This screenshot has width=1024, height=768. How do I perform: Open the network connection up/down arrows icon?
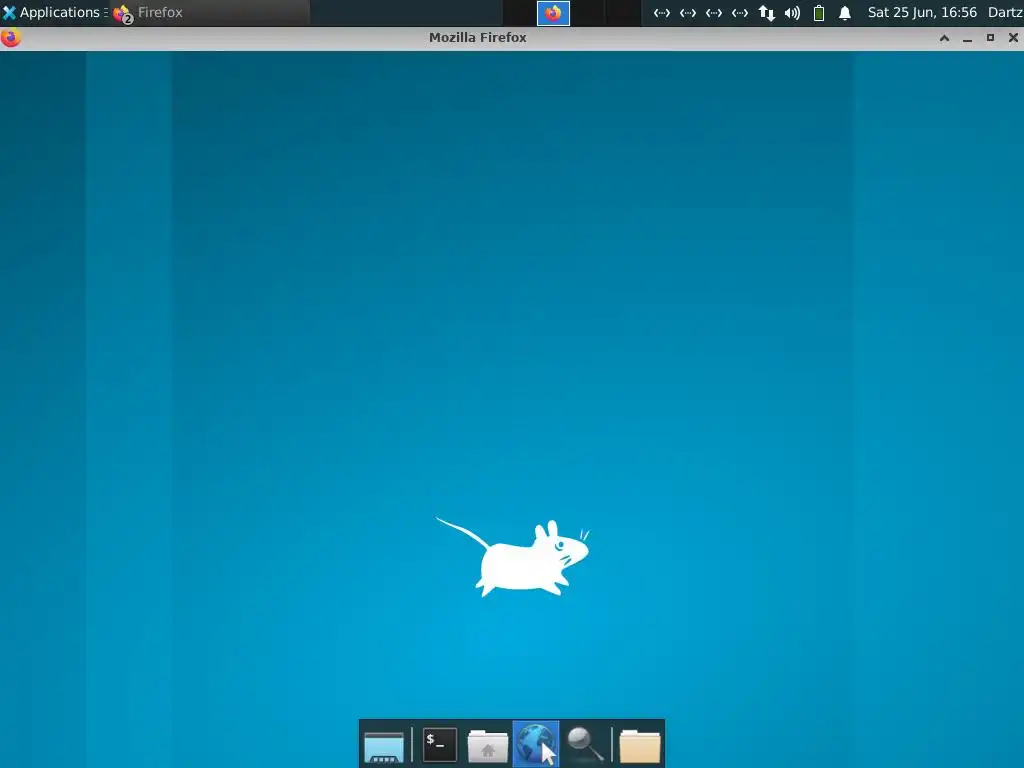[767, 13]
